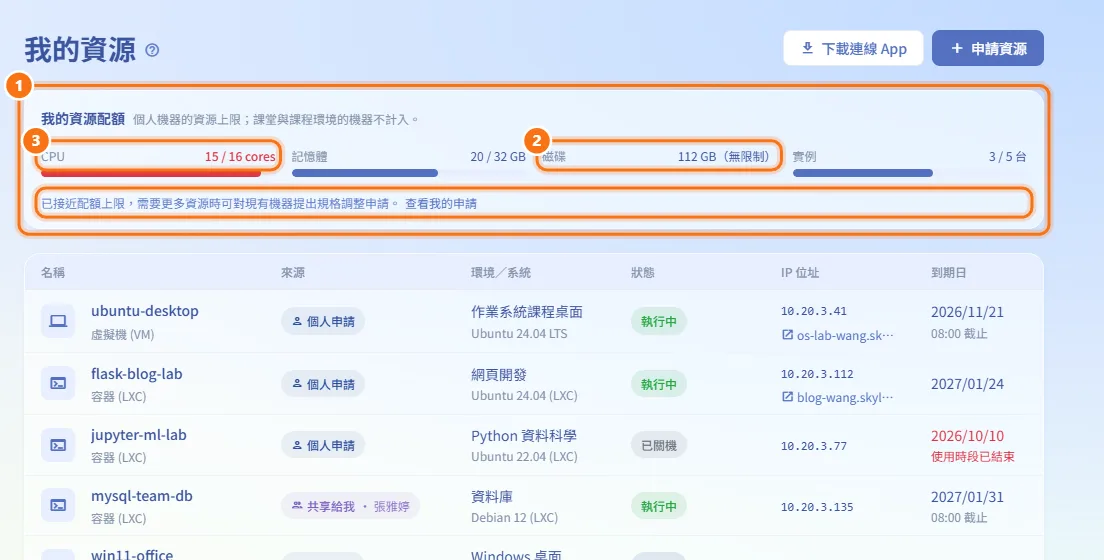The image size is (1104, 560).
Task: Click the Python 資料科學 environment text
Action: point(524,435)
